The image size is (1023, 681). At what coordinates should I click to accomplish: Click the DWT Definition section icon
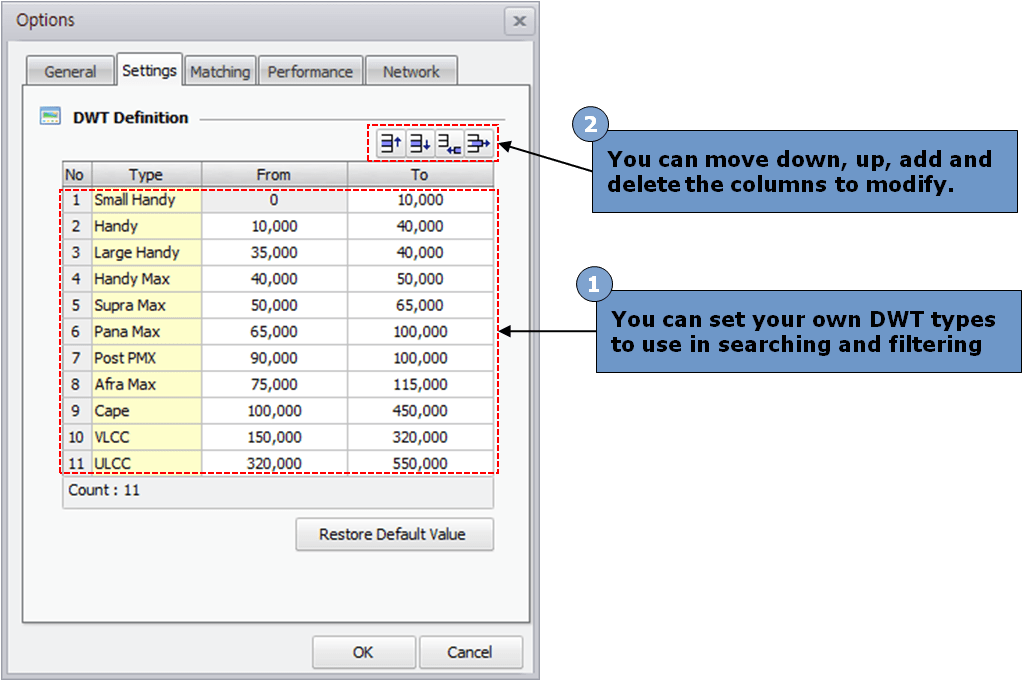(x=45, y=117)
